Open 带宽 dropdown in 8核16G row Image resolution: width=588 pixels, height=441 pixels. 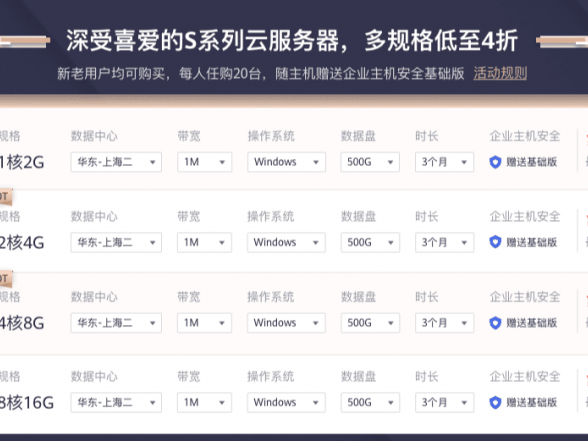pyautogui.click(x=204, y=402)
